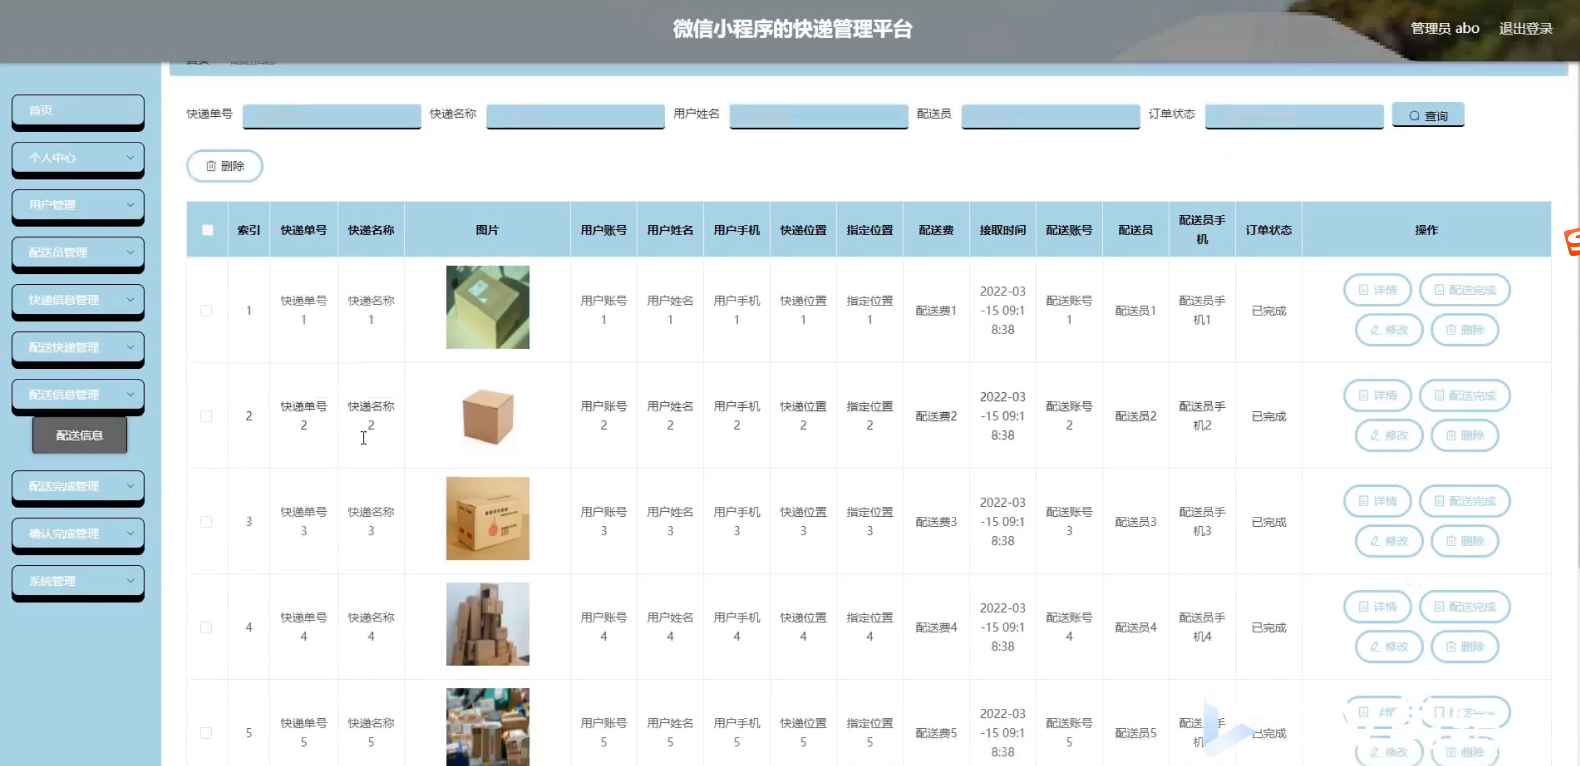Click the search magnifier 查询 button

(x=1428, y=116)
